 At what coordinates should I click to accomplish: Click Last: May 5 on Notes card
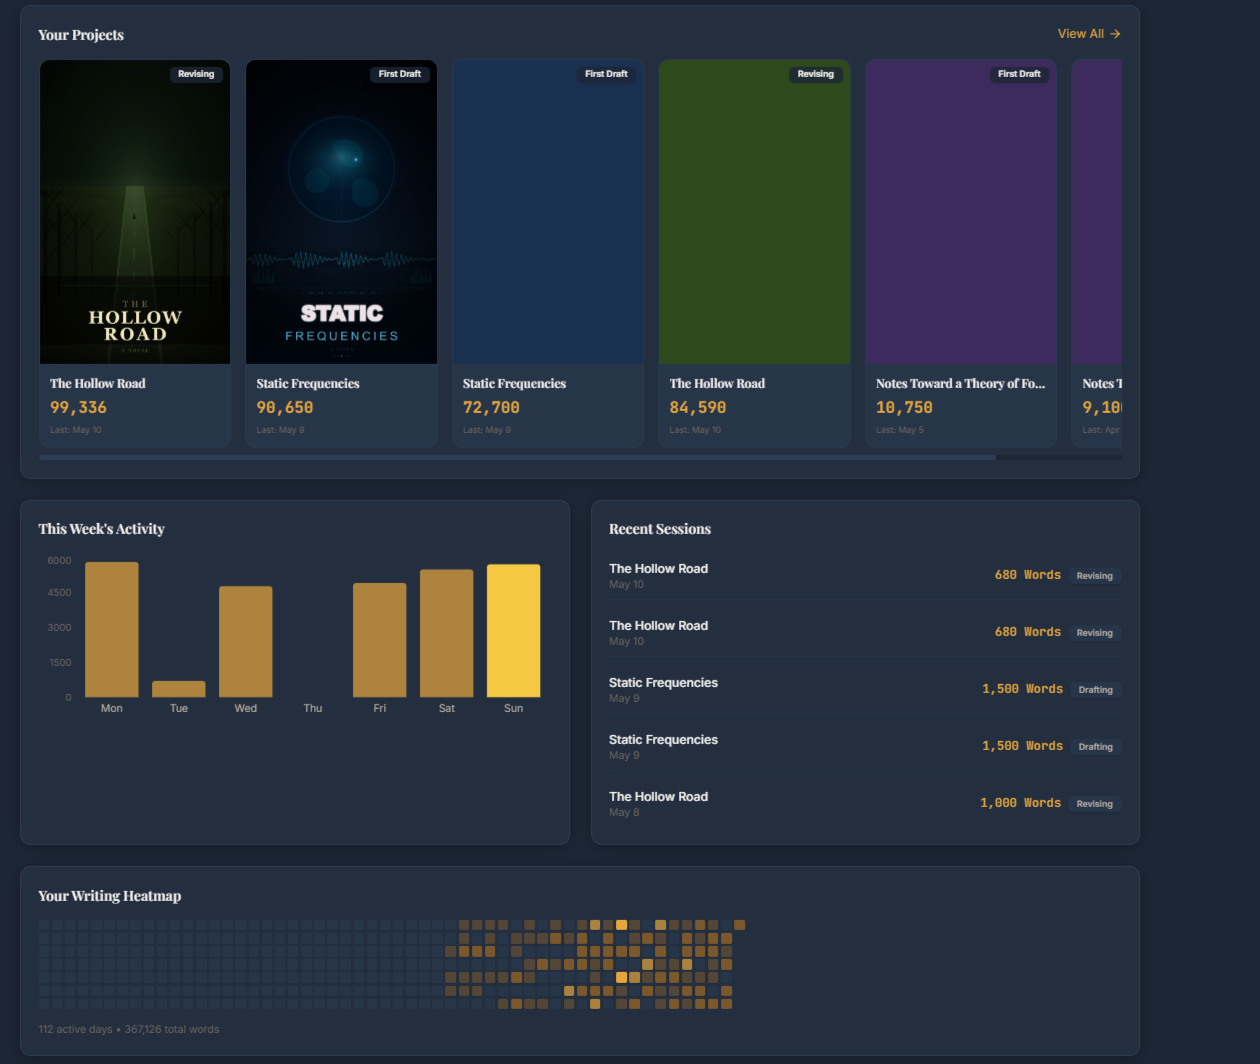pyautogui.click(x=900, y=430)
